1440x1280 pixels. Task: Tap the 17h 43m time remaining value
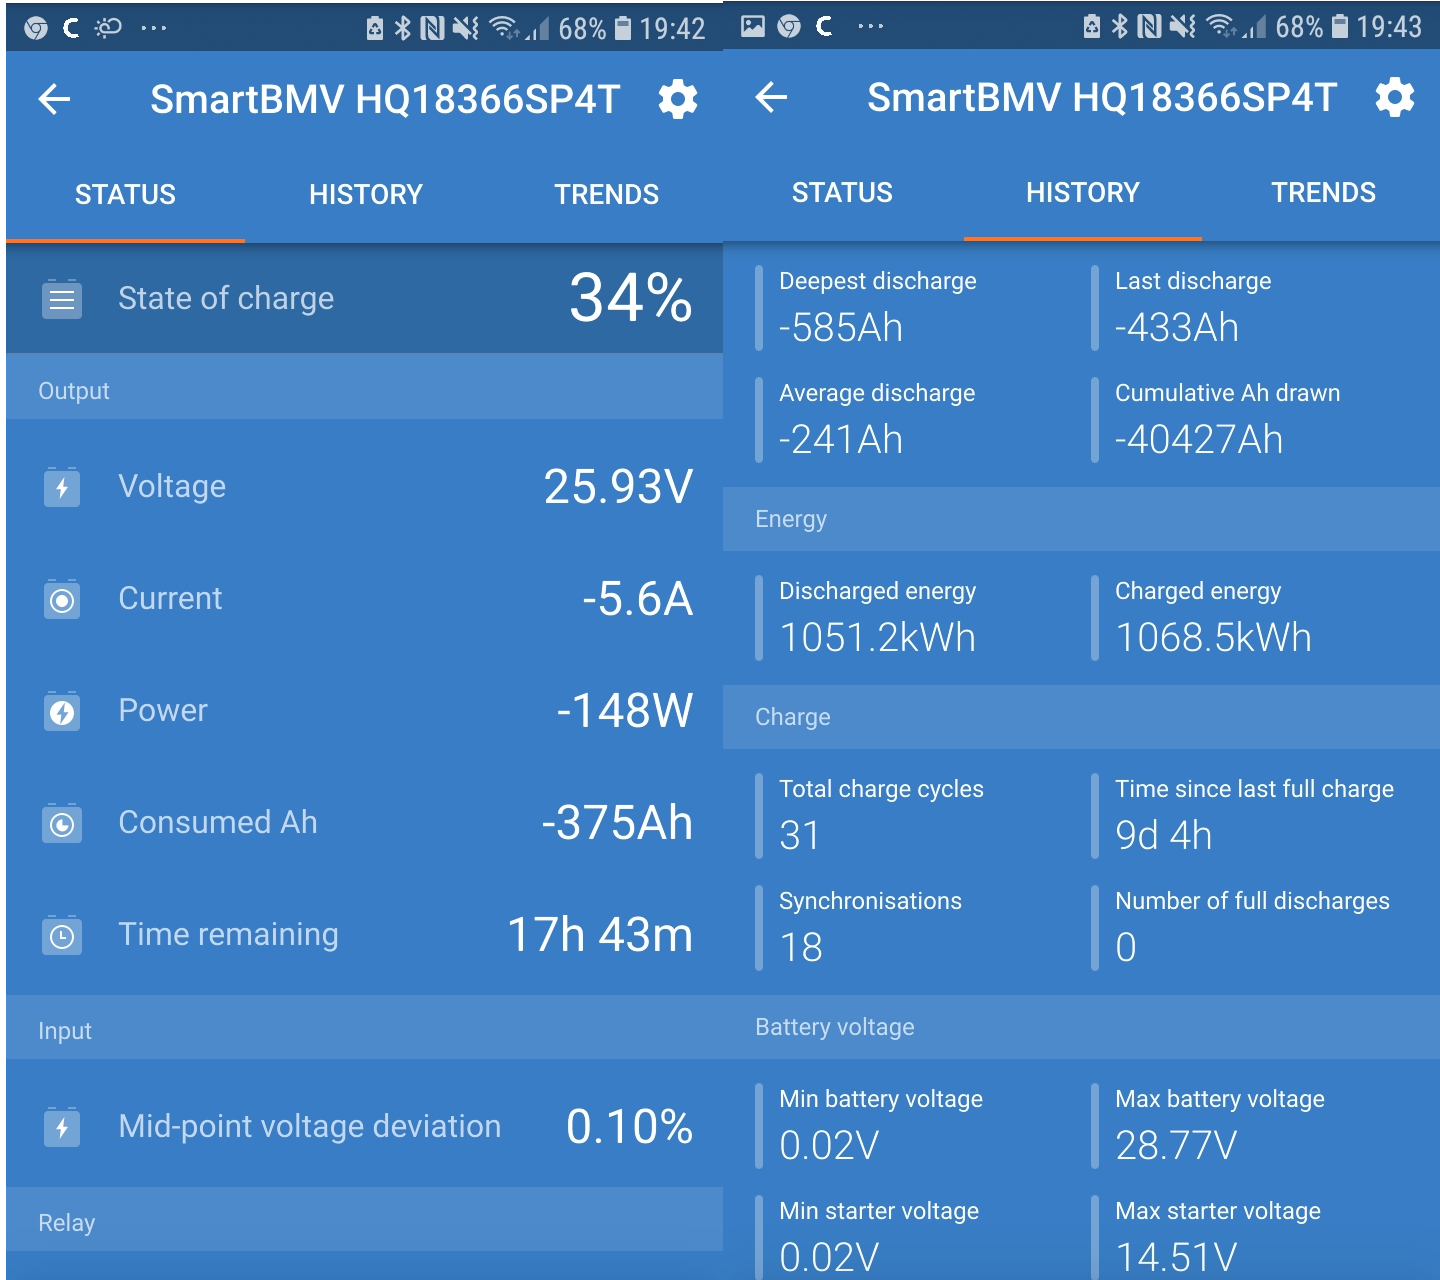[x=600, y=935]
